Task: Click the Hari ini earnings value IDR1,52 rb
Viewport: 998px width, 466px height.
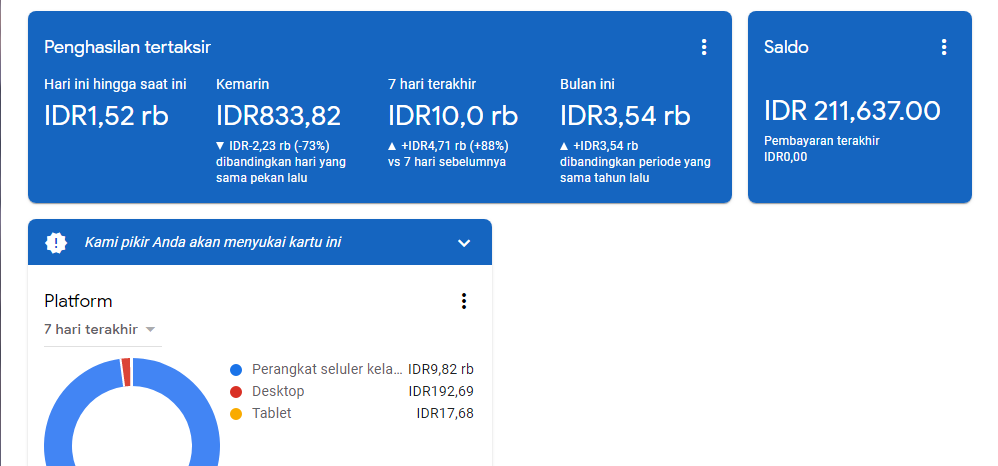Action: pyautogui.click(x=107, y=116)
